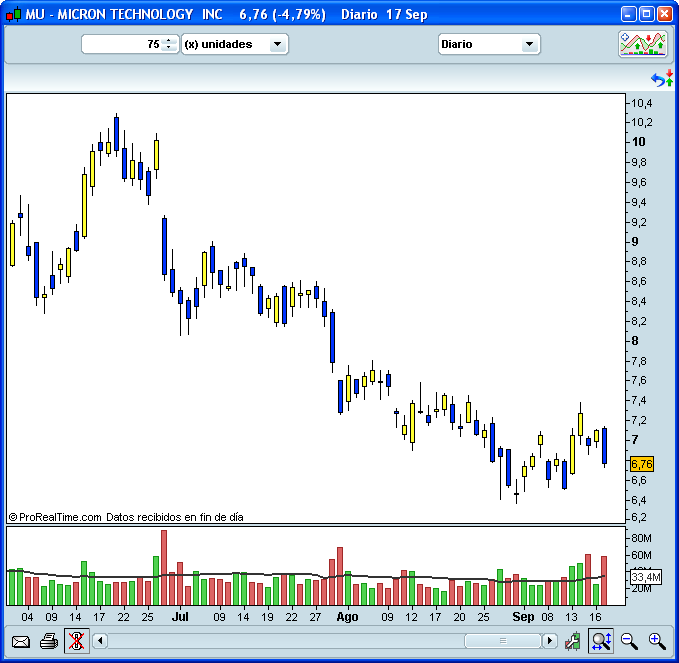Click the zoom in magnifier icon
The height and width of the screenshot is (663, 679).
point(657,641)
